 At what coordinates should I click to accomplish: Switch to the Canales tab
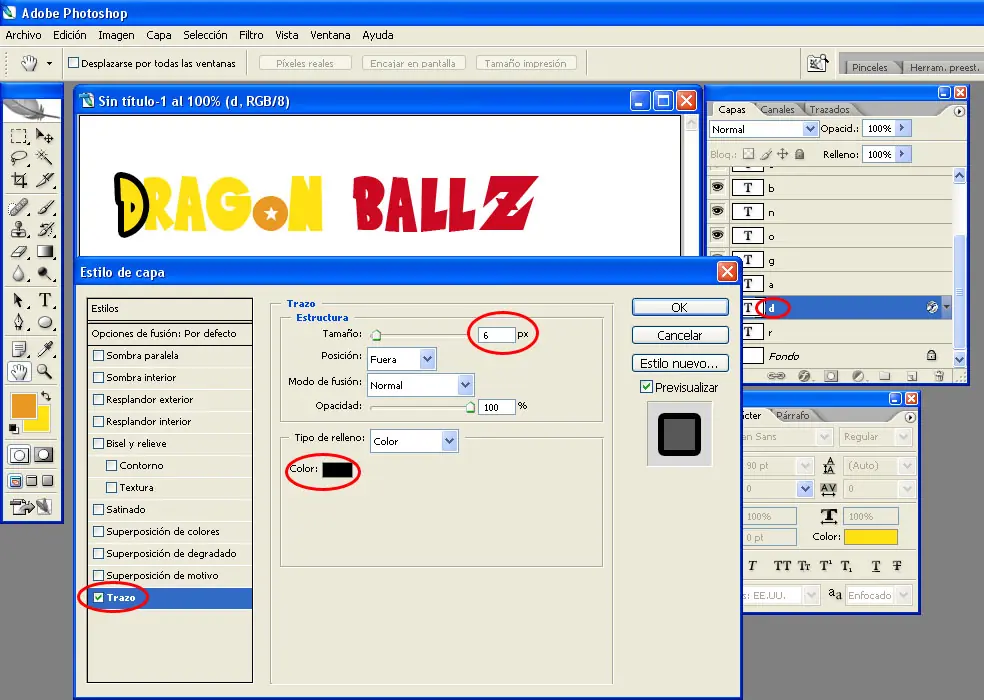pyautogui.click(x=778, y=110)
